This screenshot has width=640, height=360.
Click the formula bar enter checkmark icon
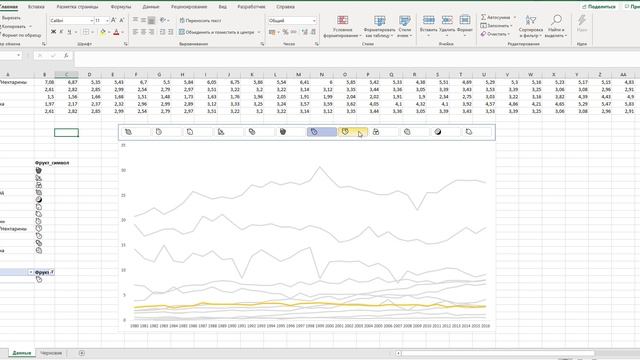(x=53, y=56)
